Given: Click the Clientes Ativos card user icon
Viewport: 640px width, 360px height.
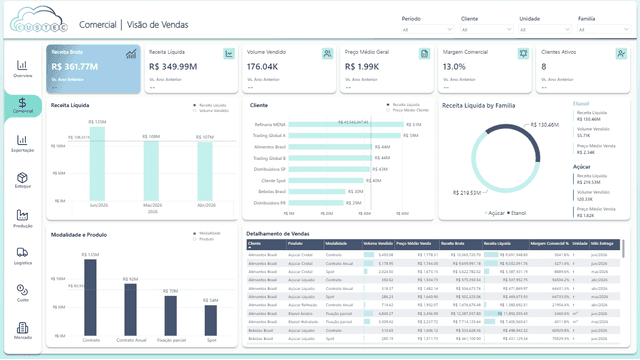Looking at the screenshot, I should 621,53.
